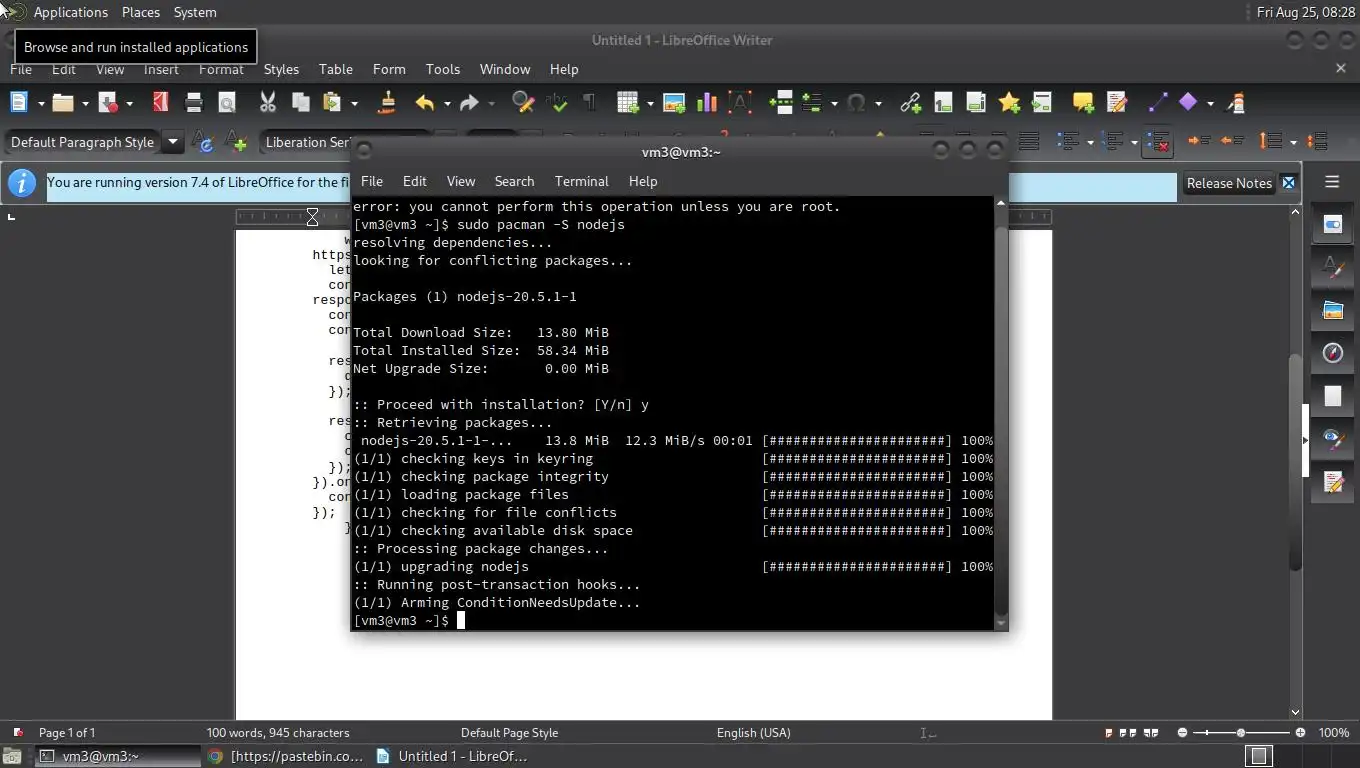Click the Open folder icon in Writer toolbar
1360x768 pixels.
(63, 102)
